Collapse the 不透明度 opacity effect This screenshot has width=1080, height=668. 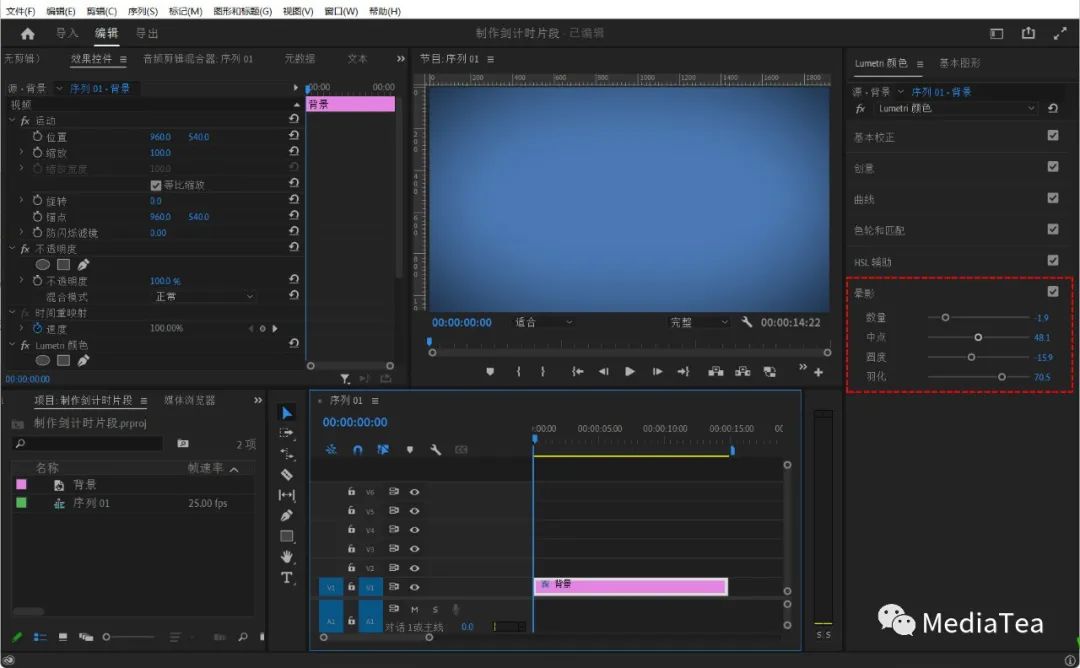(x=12, y=248)
